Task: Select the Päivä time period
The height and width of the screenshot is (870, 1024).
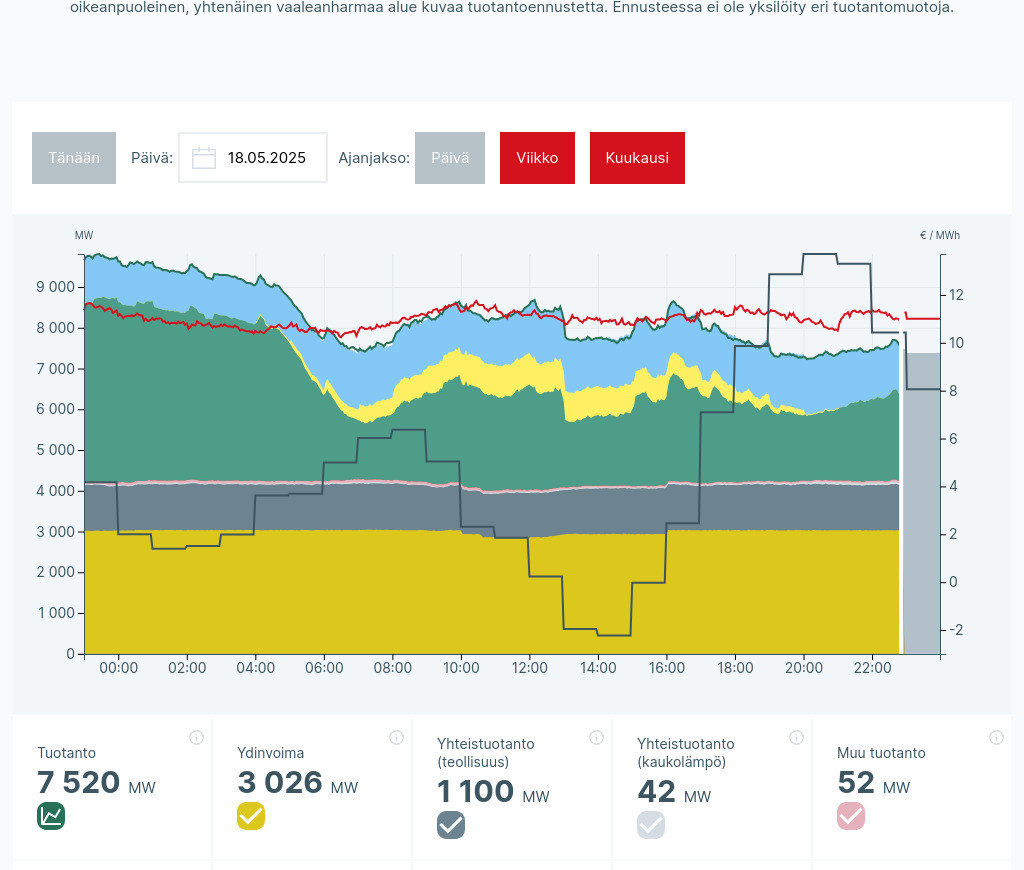Action: [450, 158]
